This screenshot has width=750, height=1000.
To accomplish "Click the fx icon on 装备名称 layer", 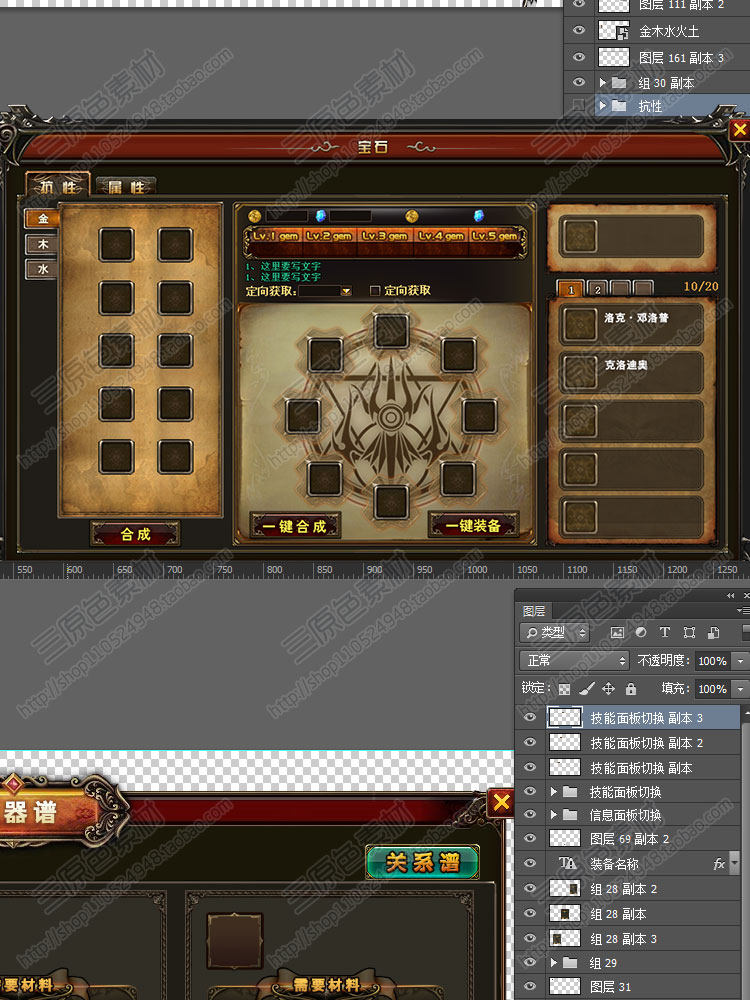I will [x=719, y=864].
